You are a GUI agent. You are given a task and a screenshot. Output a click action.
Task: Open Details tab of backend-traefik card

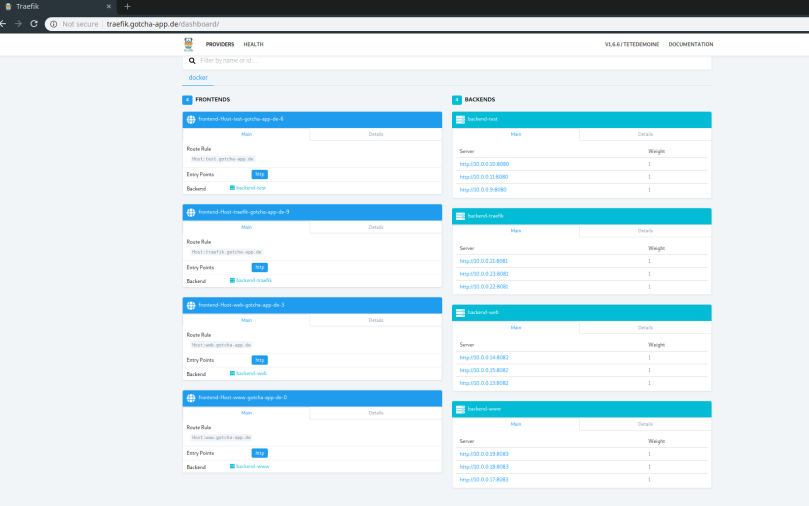pyautogui.click(x=645, y=231)
